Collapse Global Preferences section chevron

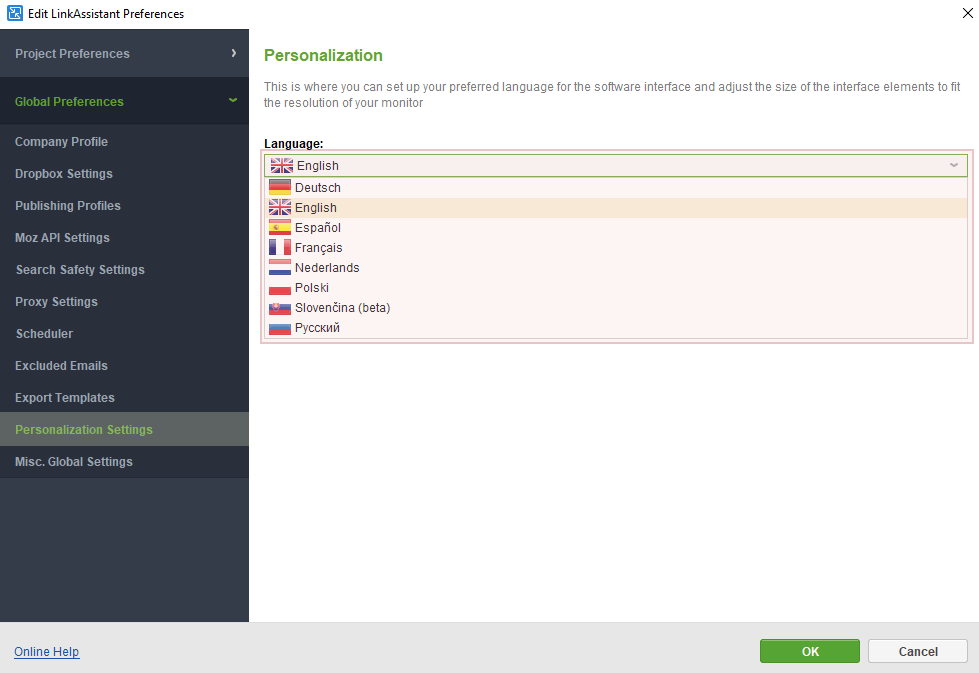233,101
